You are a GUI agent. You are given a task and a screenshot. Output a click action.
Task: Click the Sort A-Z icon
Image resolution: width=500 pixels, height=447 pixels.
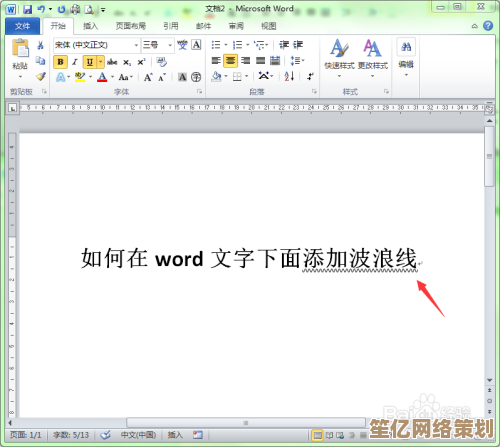289,77
